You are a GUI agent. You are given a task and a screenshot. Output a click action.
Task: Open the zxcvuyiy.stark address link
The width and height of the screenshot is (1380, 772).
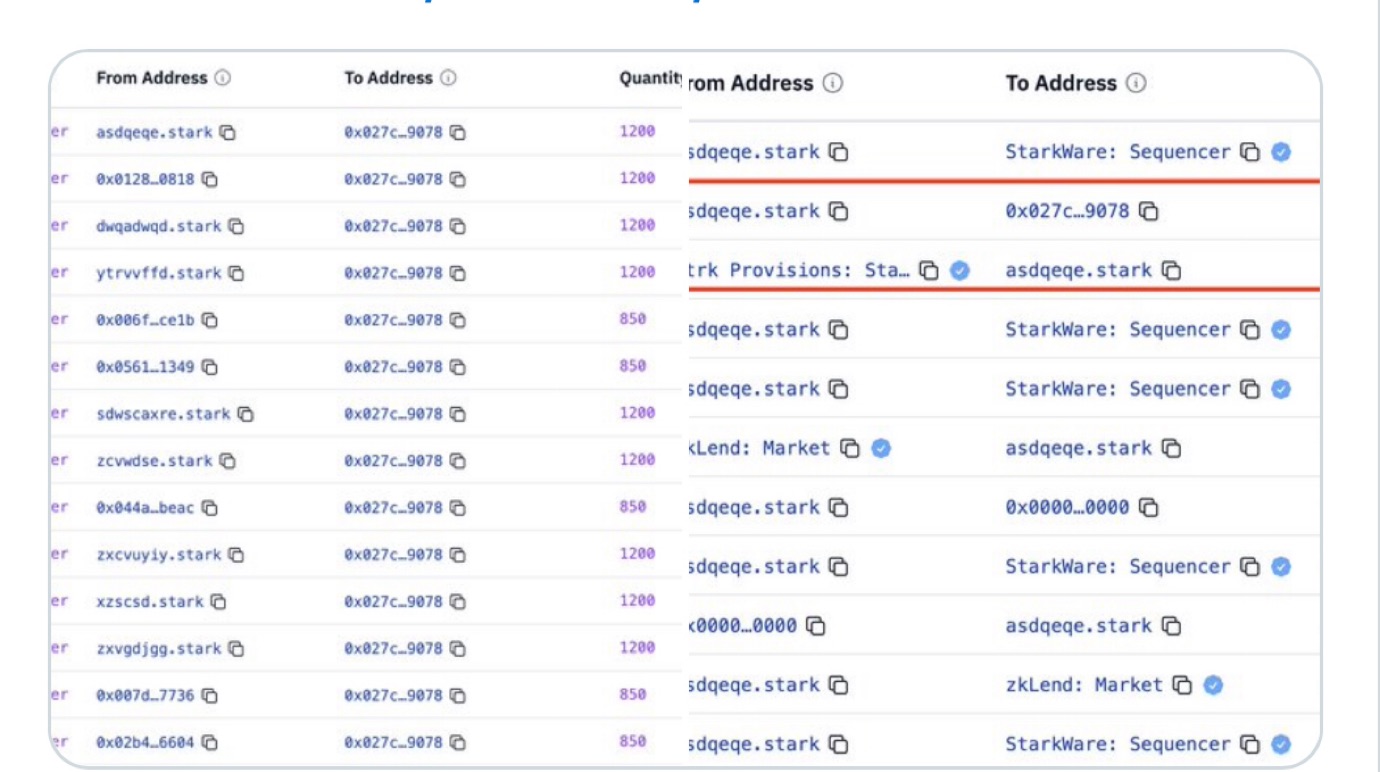click(158, 555)
